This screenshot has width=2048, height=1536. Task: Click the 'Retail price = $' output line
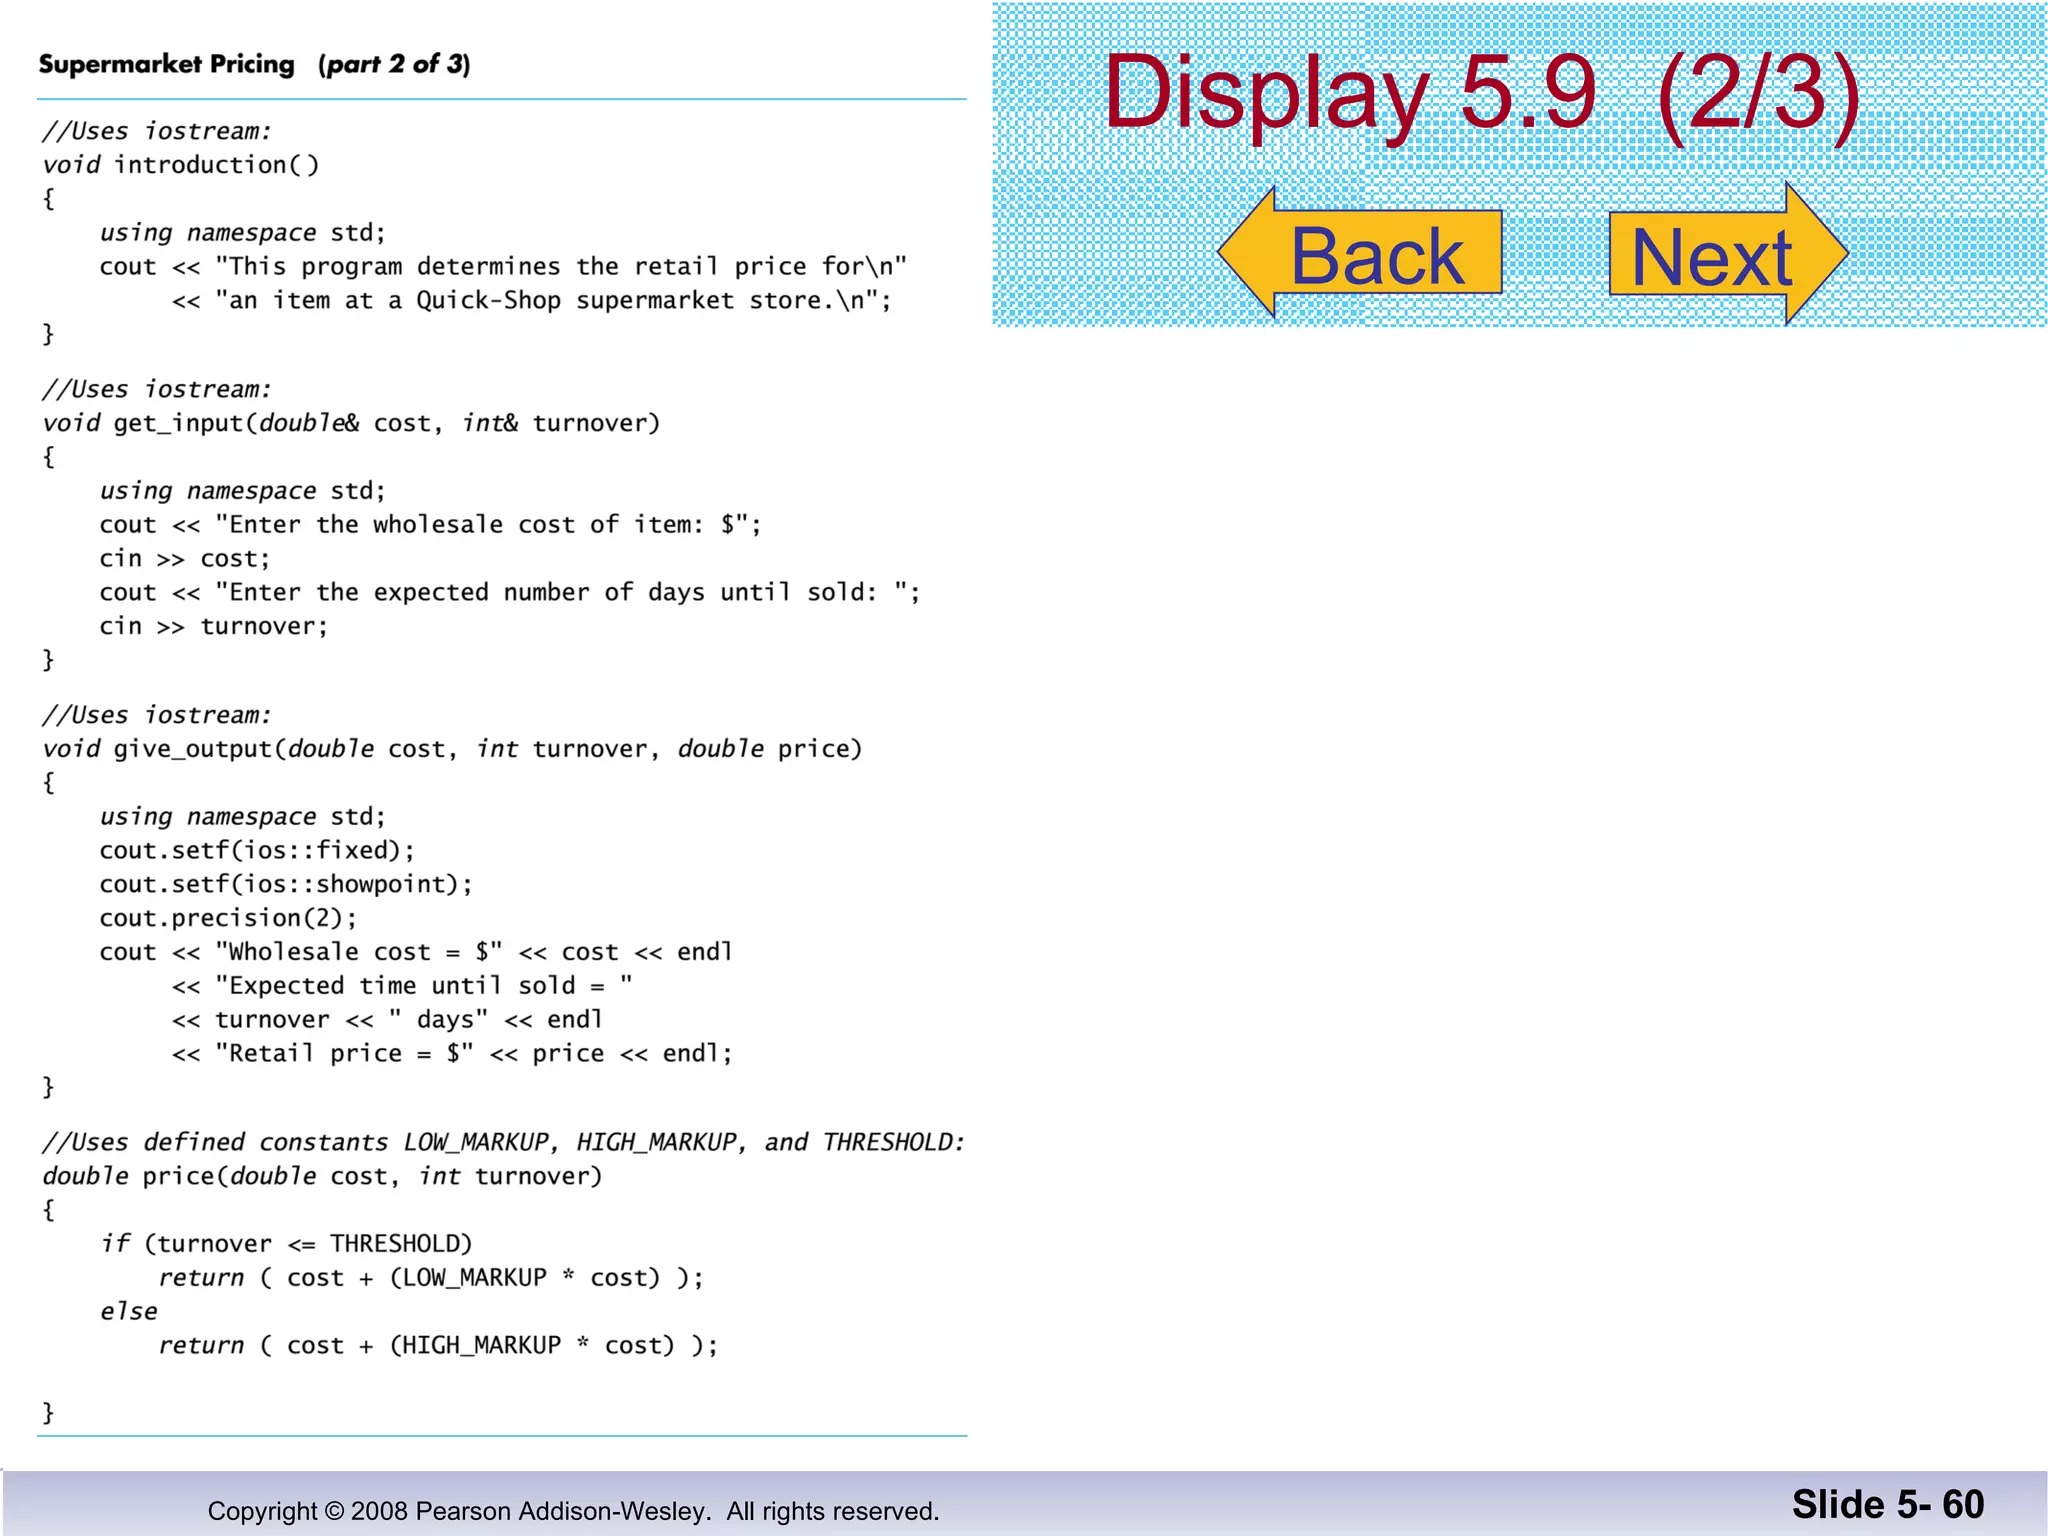pyautogui.click(x=452, y=1054)
